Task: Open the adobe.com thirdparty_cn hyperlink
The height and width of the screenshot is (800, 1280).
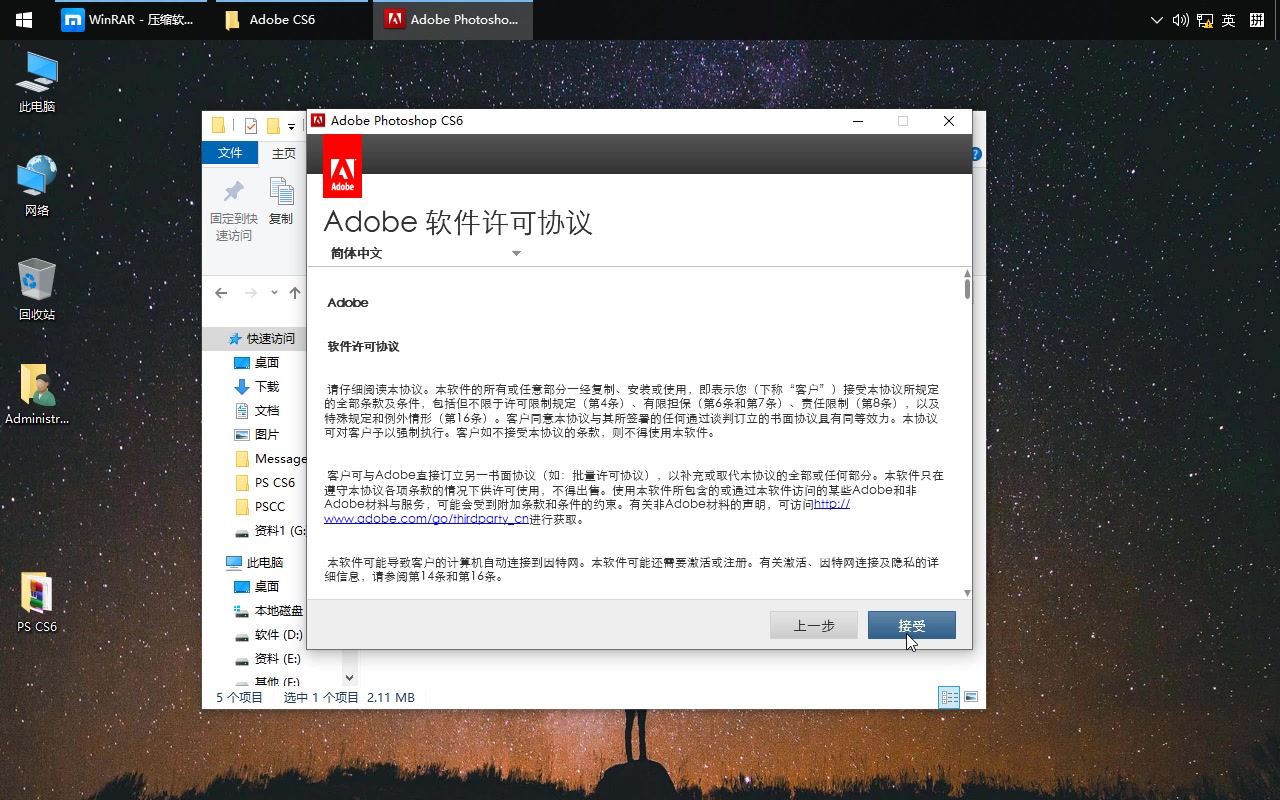Action: pyautogui.click(x=587, y=512)
